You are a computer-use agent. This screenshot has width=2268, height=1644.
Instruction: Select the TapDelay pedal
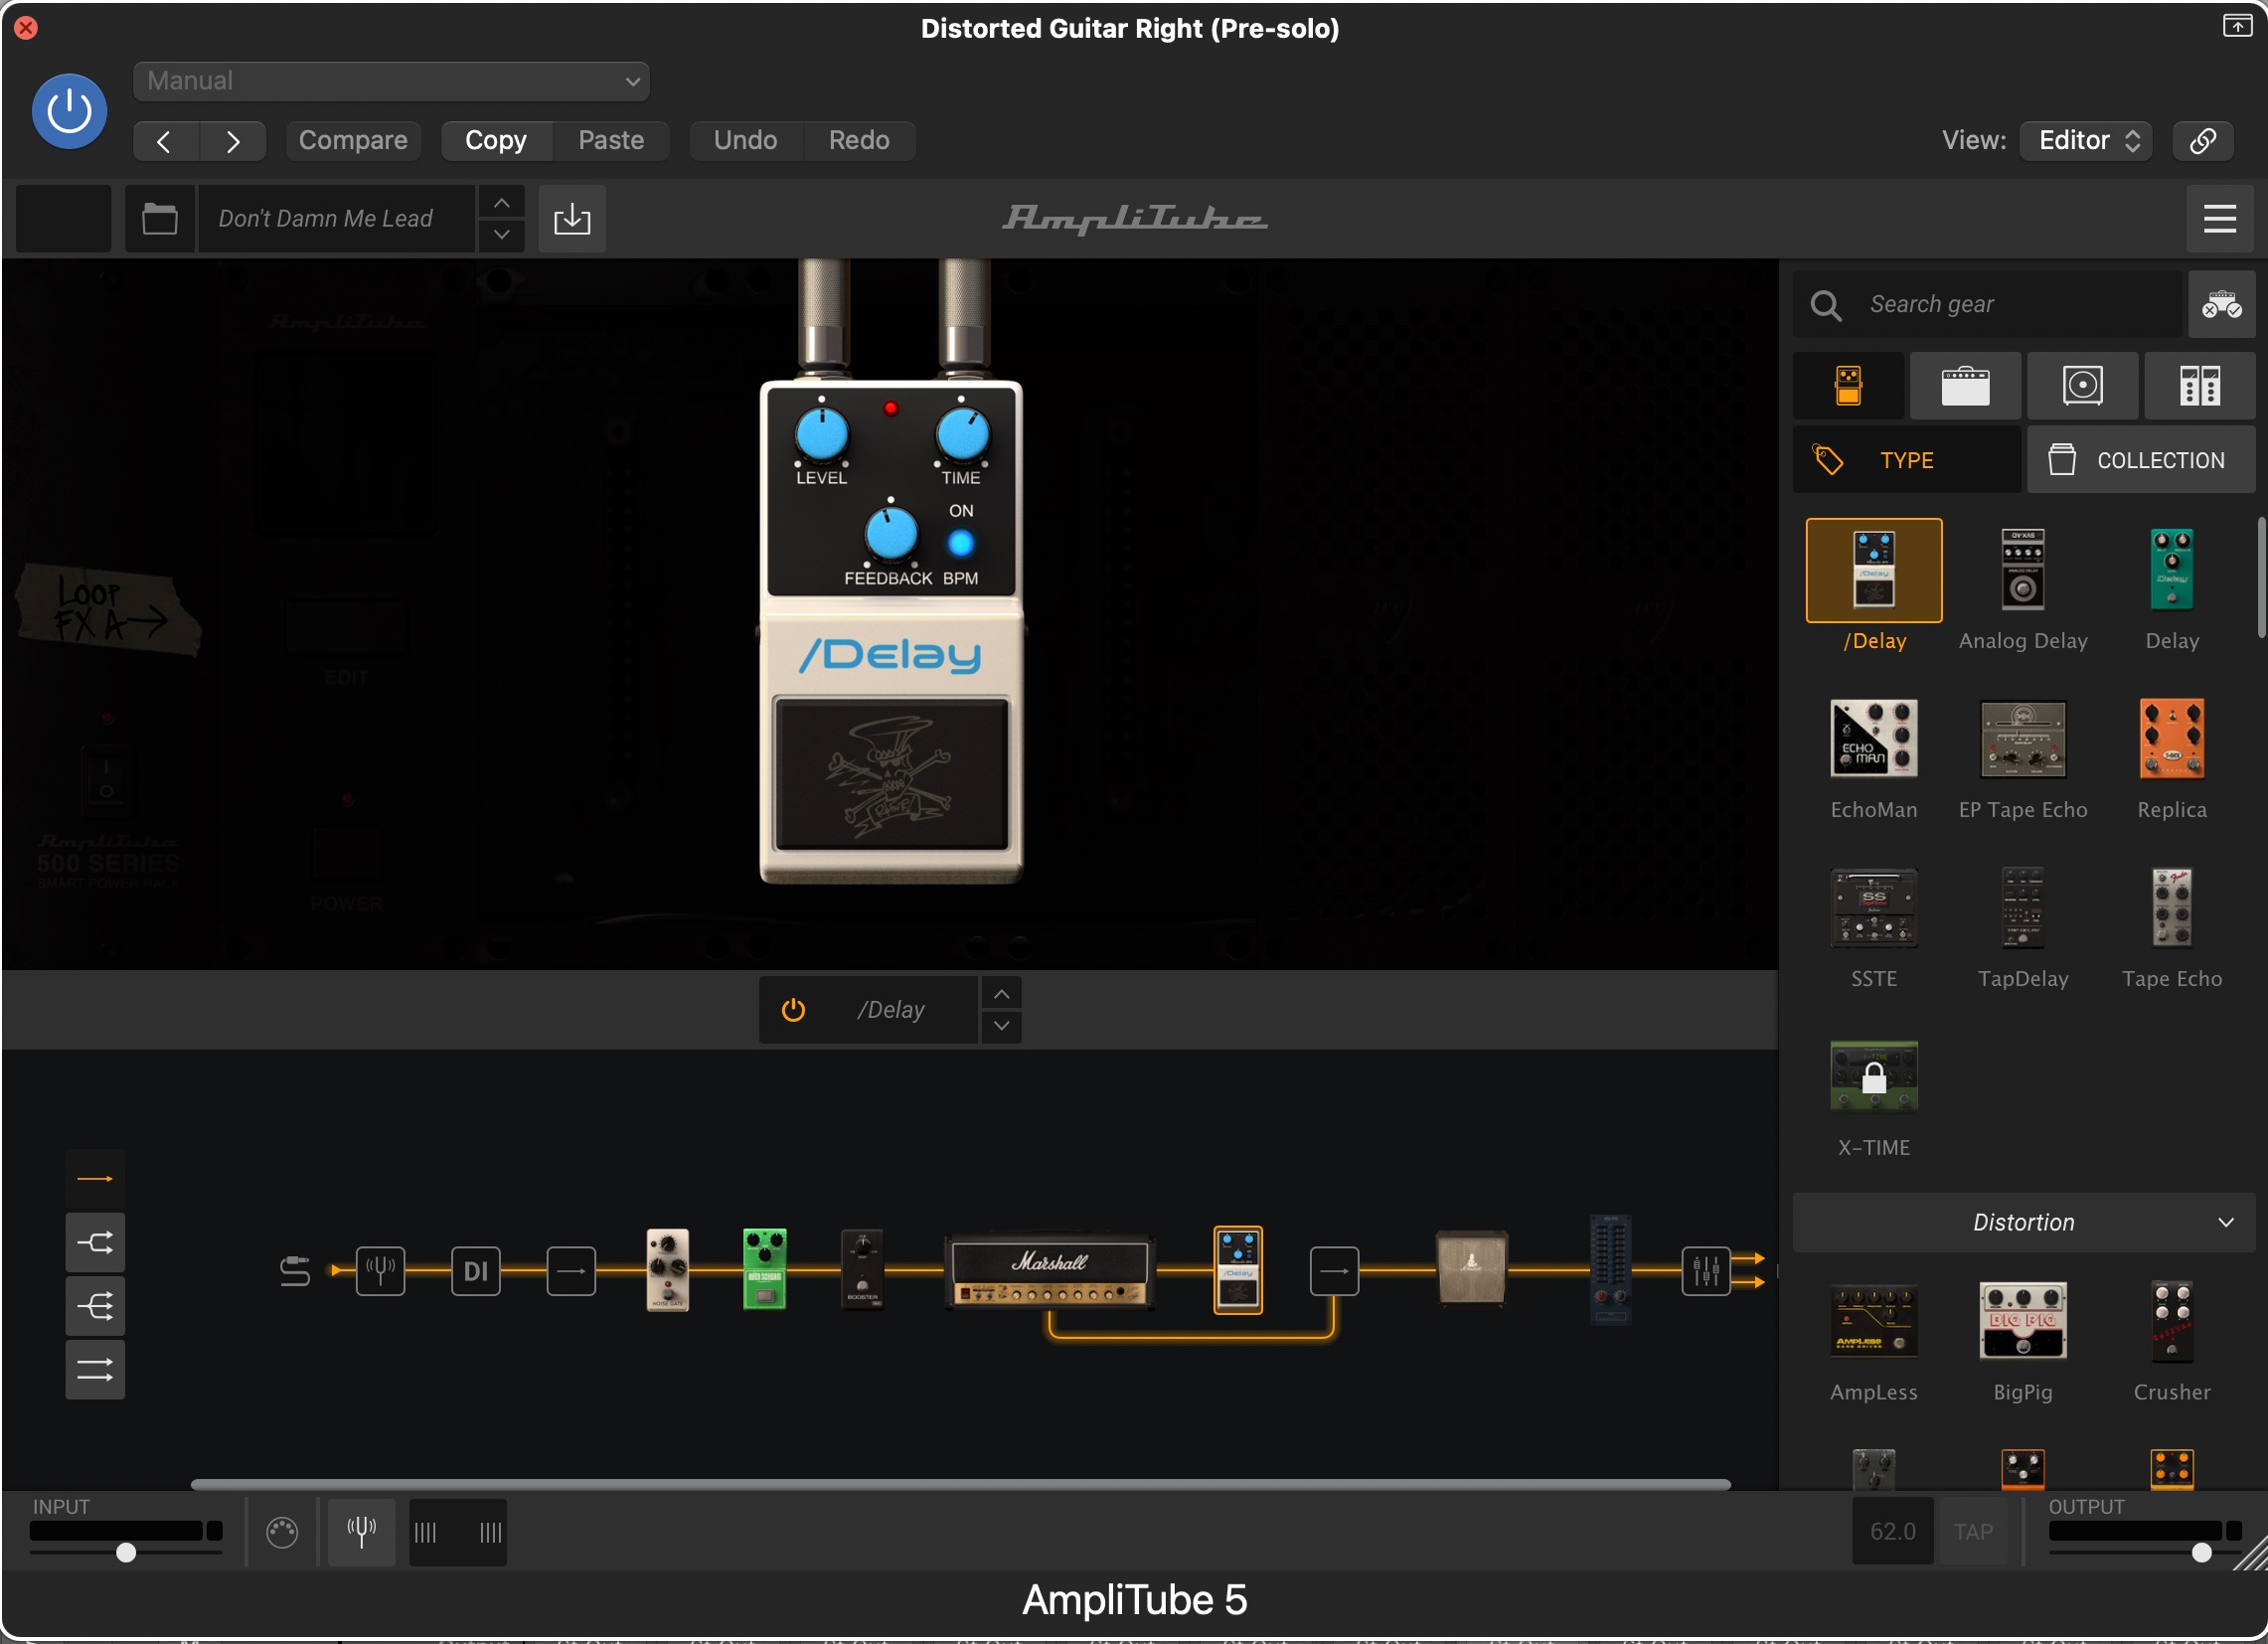click(2023, 909)
